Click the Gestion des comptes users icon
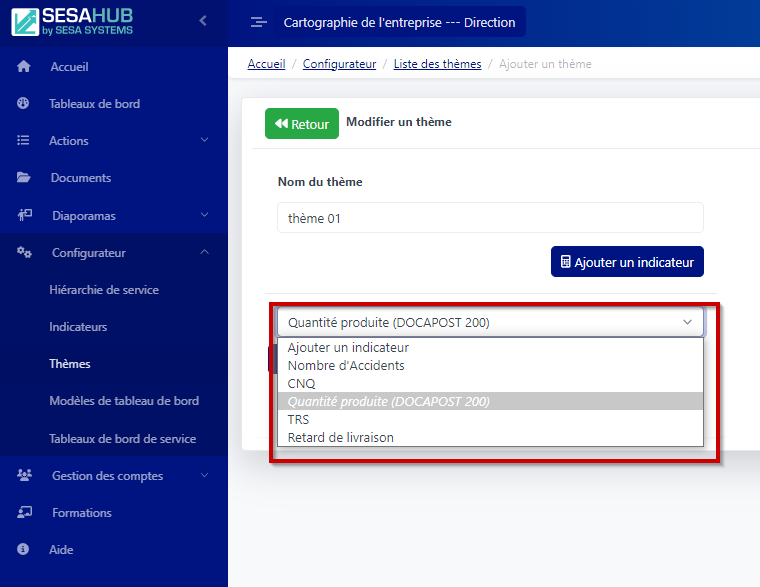Screen dimensions: 760x587 click(x=25, y=476)
